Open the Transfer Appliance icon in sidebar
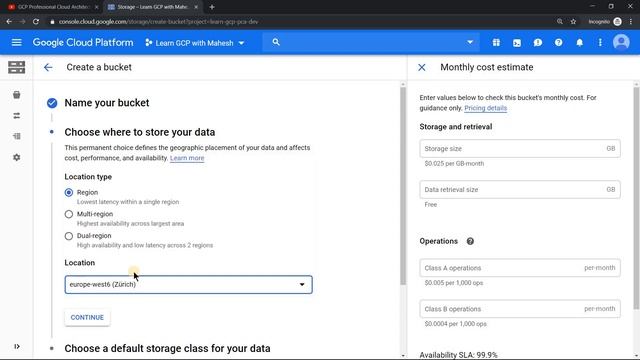This screenshot has width=640, height=360. (16, 136)
